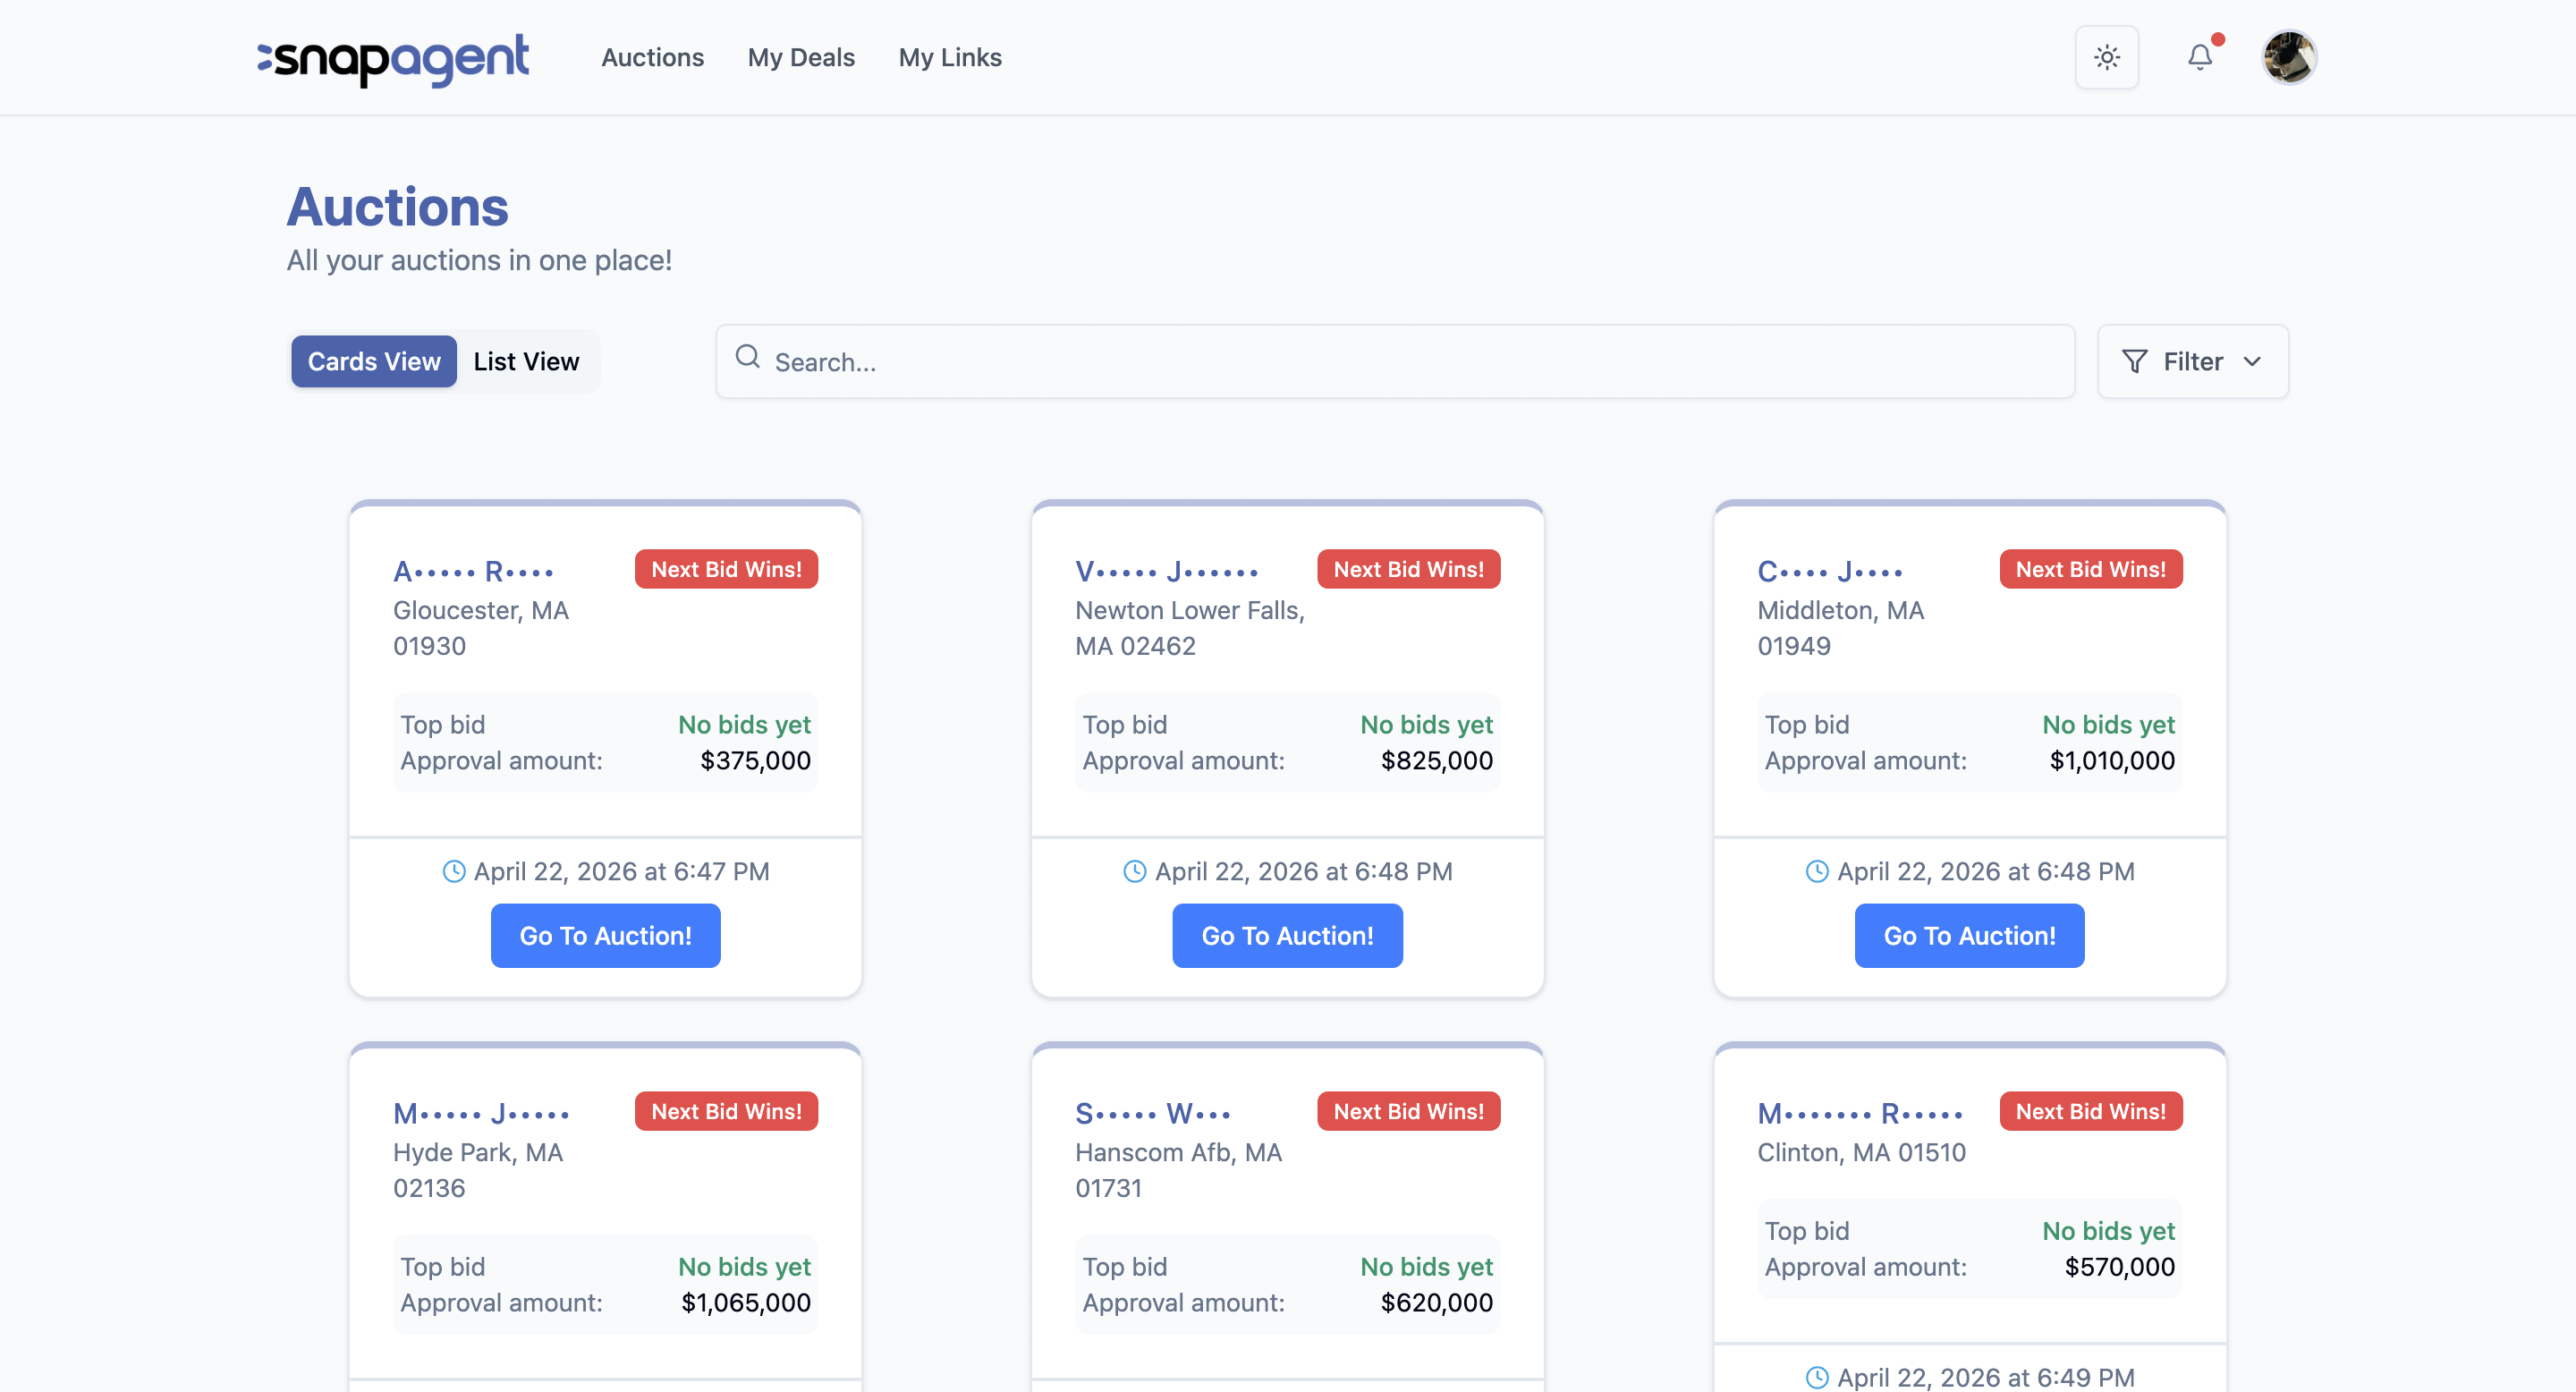Click the $620,000 approval amount
The height and width of the screenshot is (1392, 2576).
click(1436, 1302)
